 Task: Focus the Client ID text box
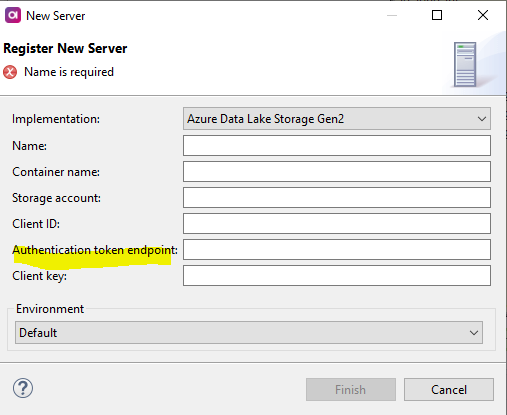pyautogui.click(x=337, y=223)
